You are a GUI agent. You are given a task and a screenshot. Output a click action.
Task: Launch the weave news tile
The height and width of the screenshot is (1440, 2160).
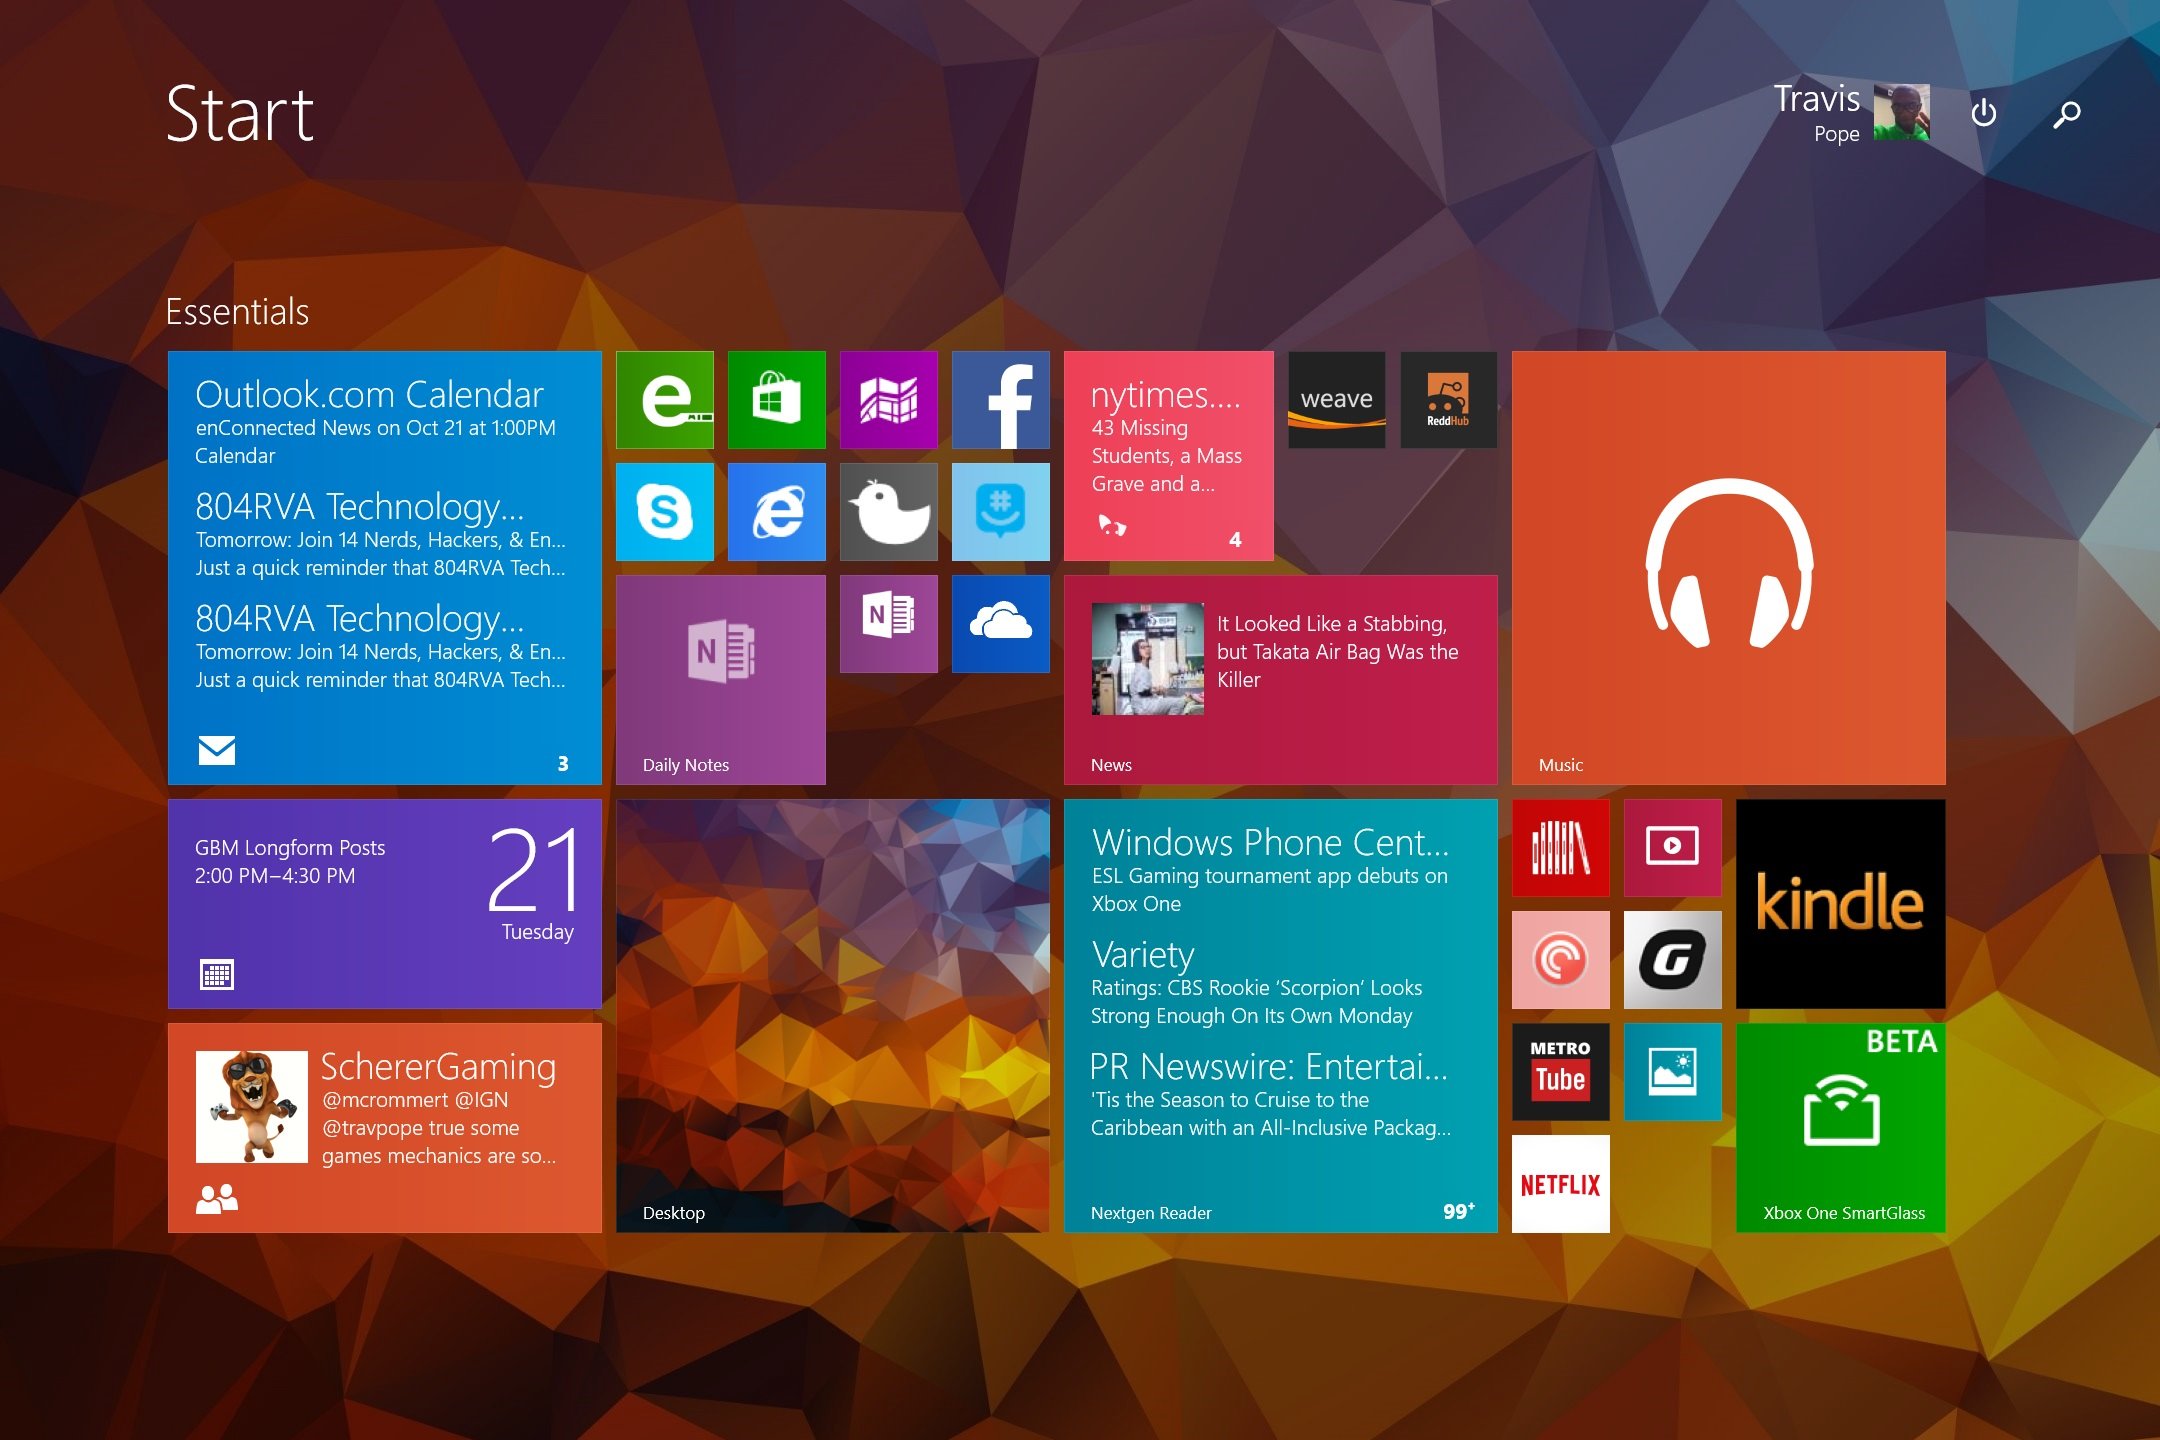coord(1337,400)
